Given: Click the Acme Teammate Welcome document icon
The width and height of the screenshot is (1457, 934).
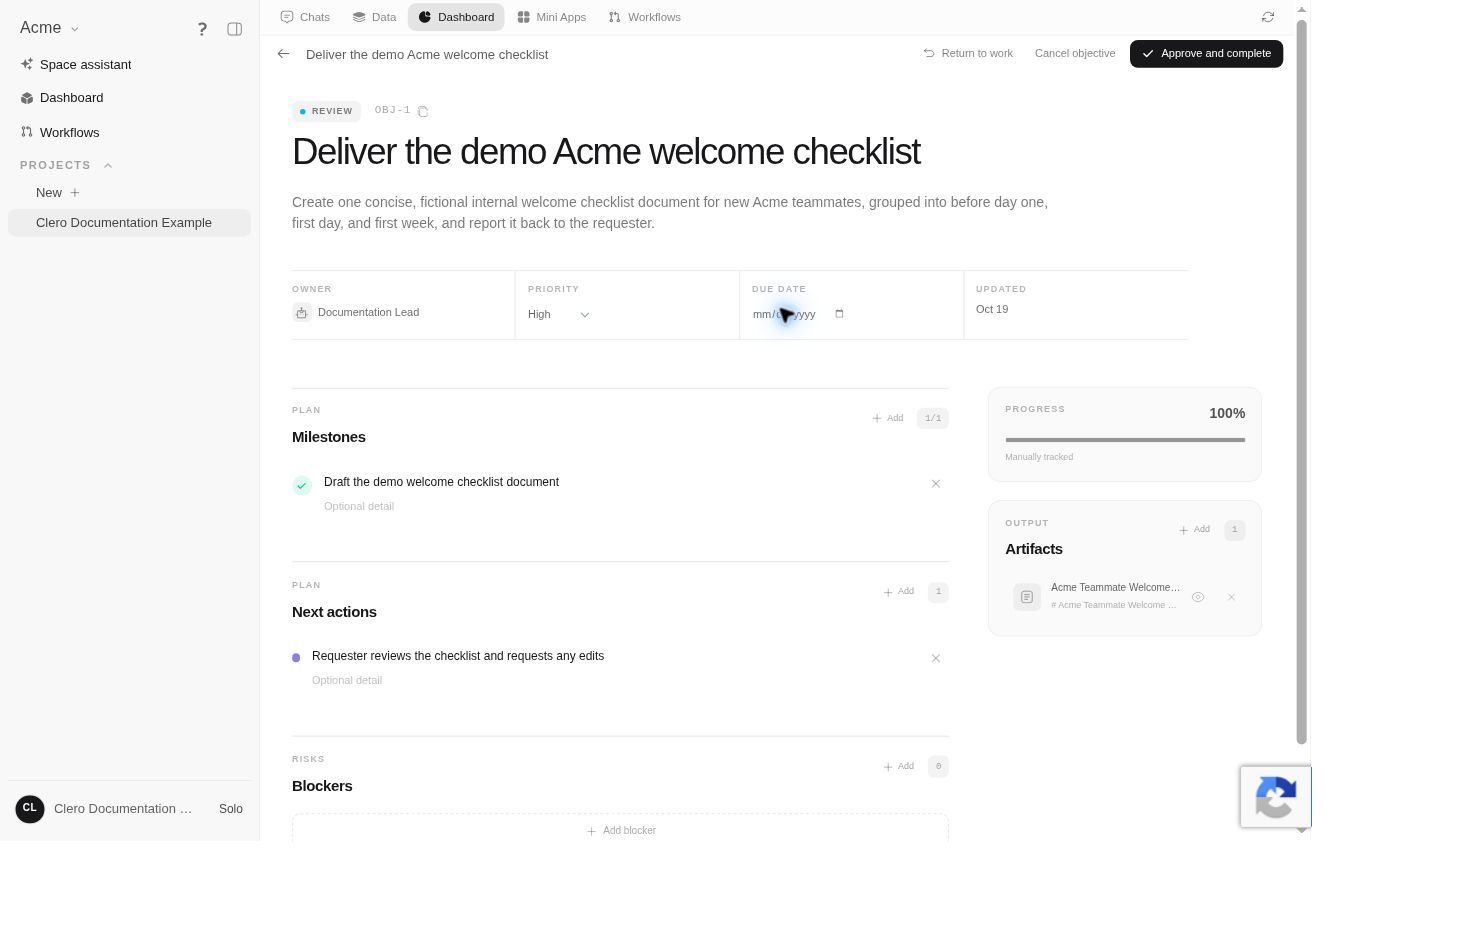Looking at the screenshot, I should [x=1027, y=597].
